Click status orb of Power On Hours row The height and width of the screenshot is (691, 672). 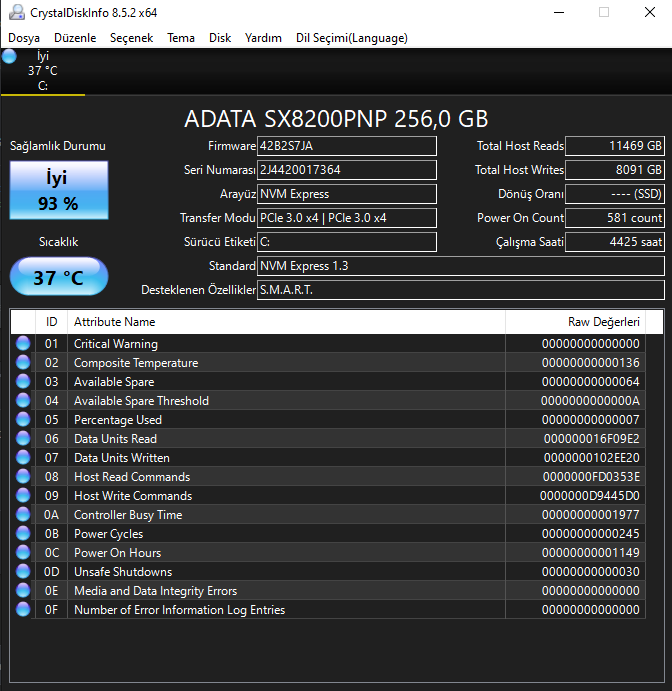[23, 552]
